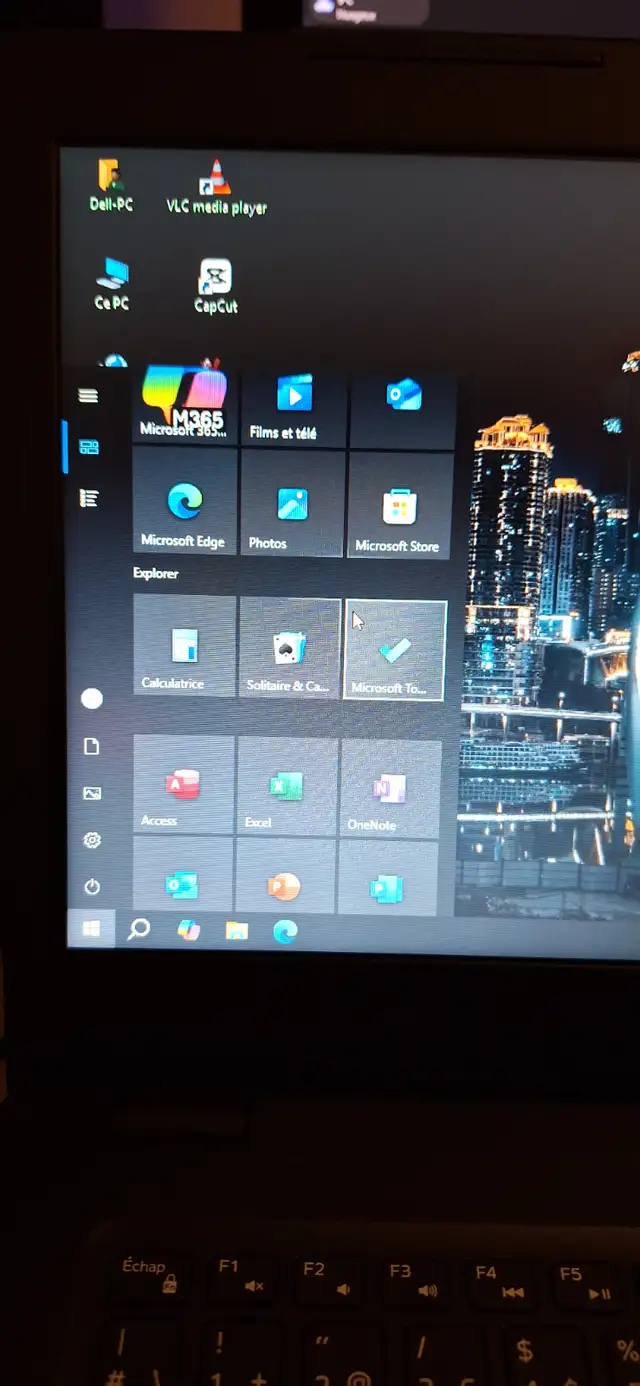Screen dimensions: 640x1386
Task: Launch the Solitaire & Casual Games tile
Action: [290, 648]
